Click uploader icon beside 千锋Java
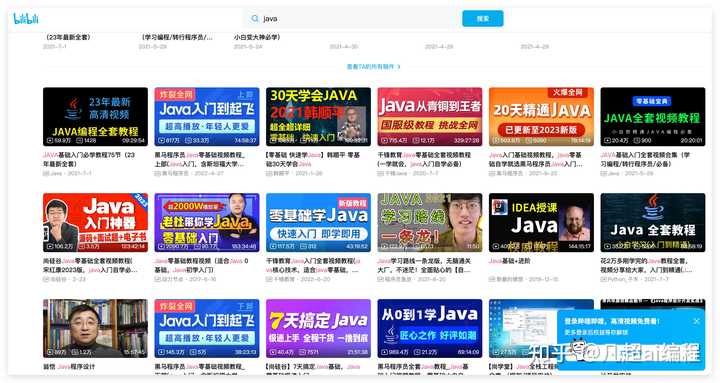 [381, 174]
